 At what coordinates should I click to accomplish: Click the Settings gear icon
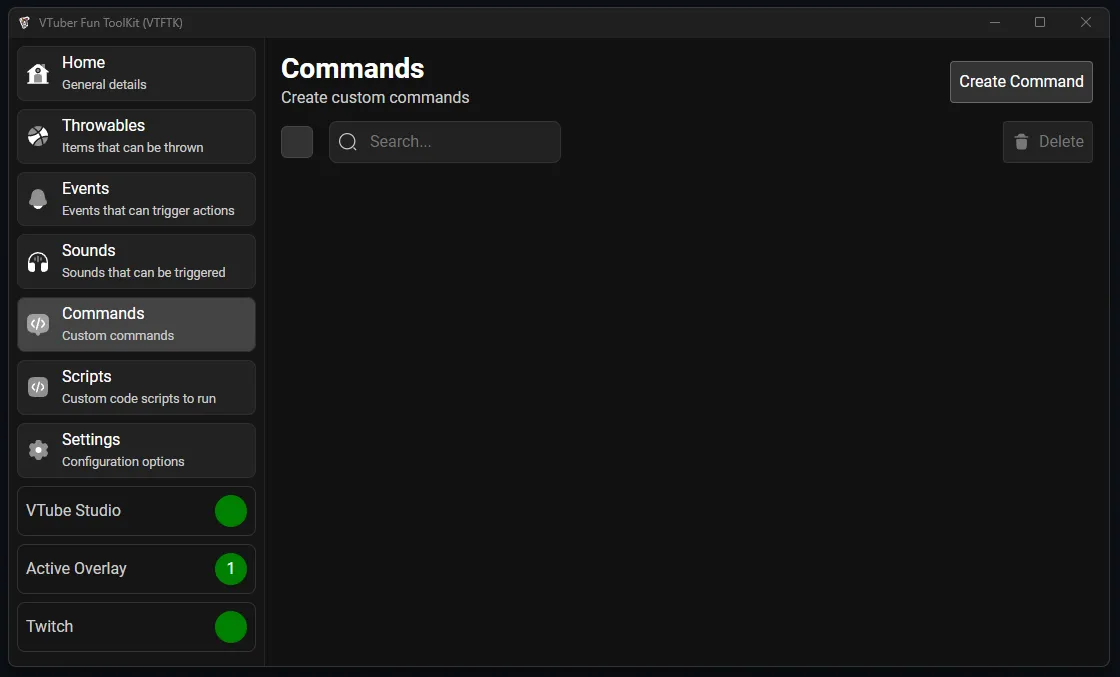tap(38, 450)
